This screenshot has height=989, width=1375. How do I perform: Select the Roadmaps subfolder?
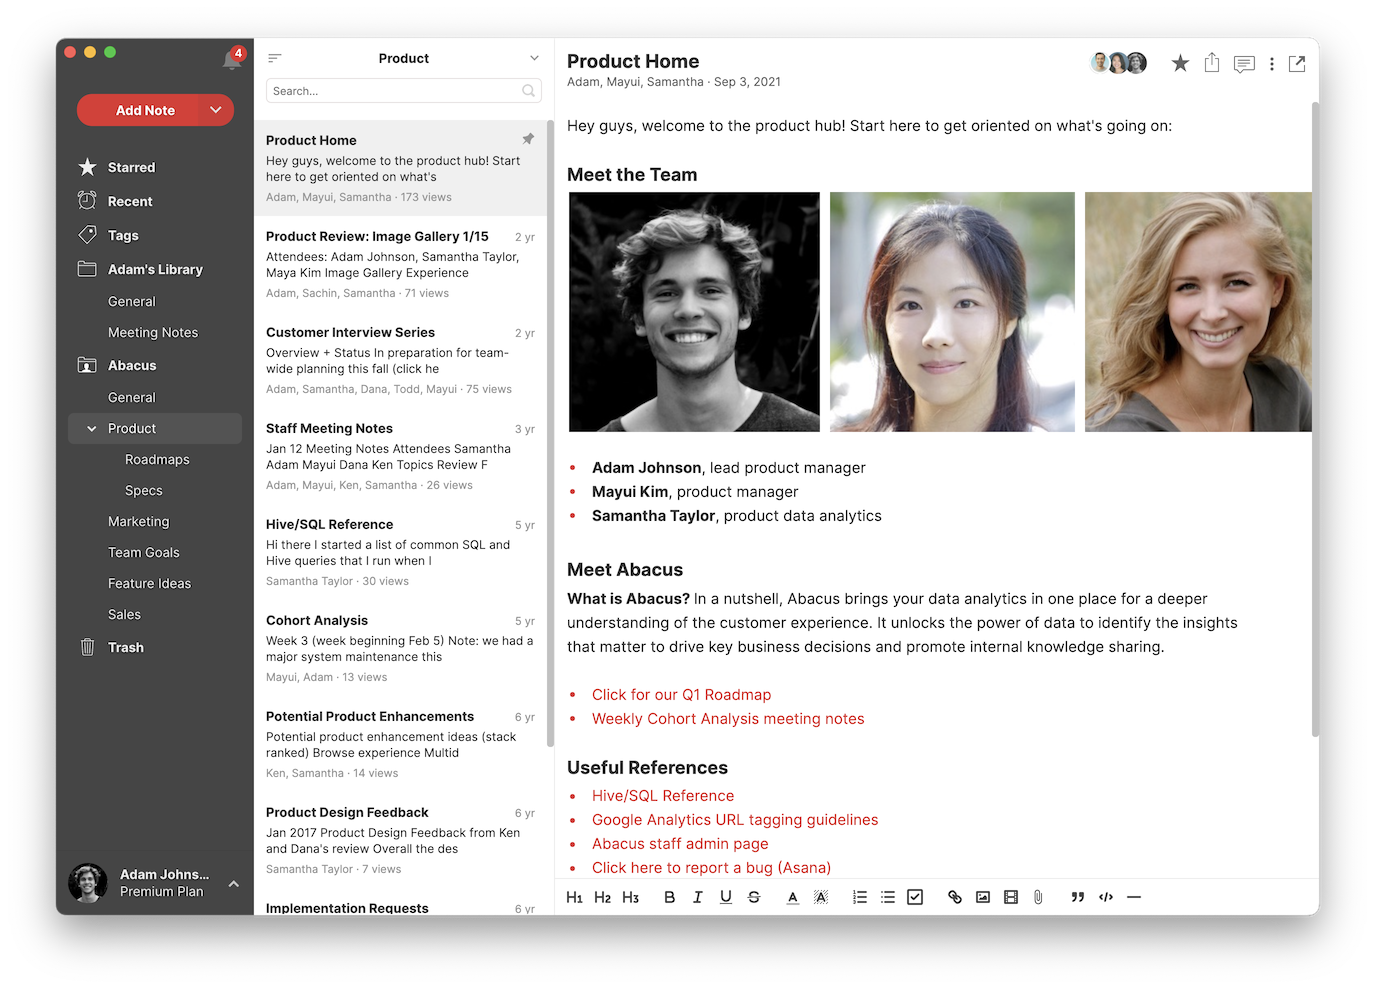click(157, 459)
